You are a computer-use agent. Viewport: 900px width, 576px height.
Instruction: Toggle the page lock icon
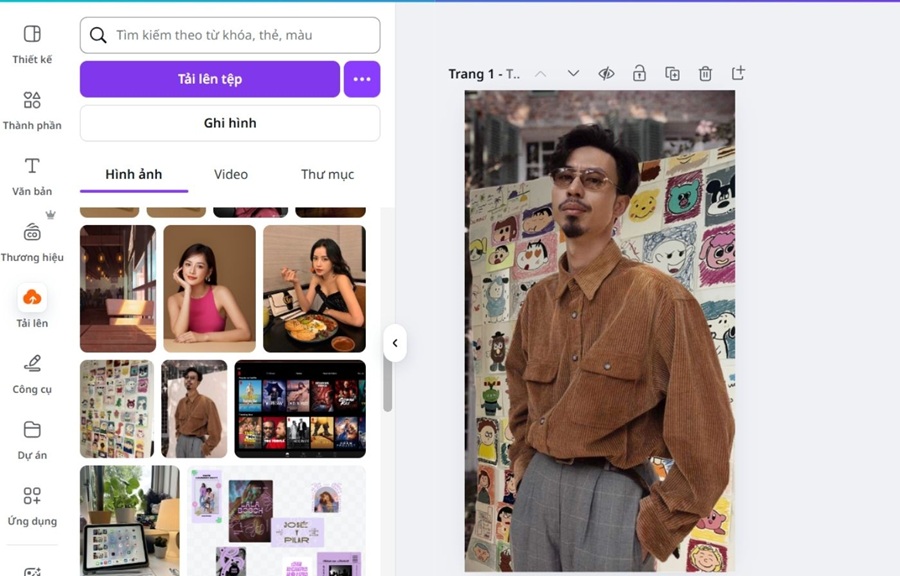click(639, 74)
